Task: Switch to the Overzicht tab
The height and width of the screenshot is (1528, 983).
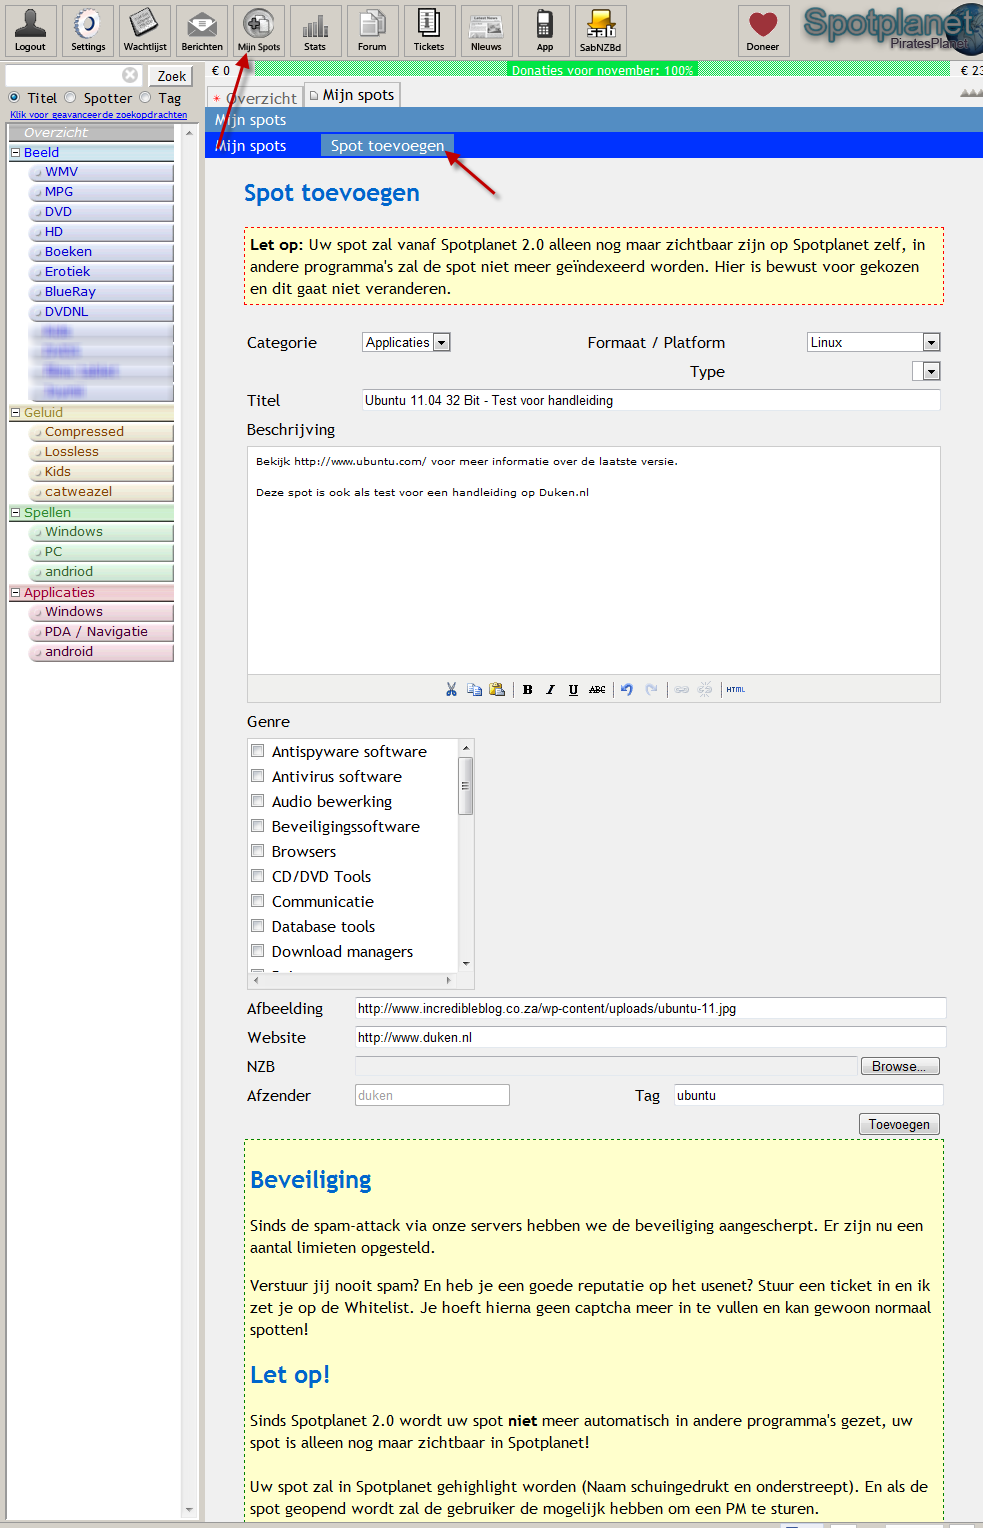Action: click(254, 97)
